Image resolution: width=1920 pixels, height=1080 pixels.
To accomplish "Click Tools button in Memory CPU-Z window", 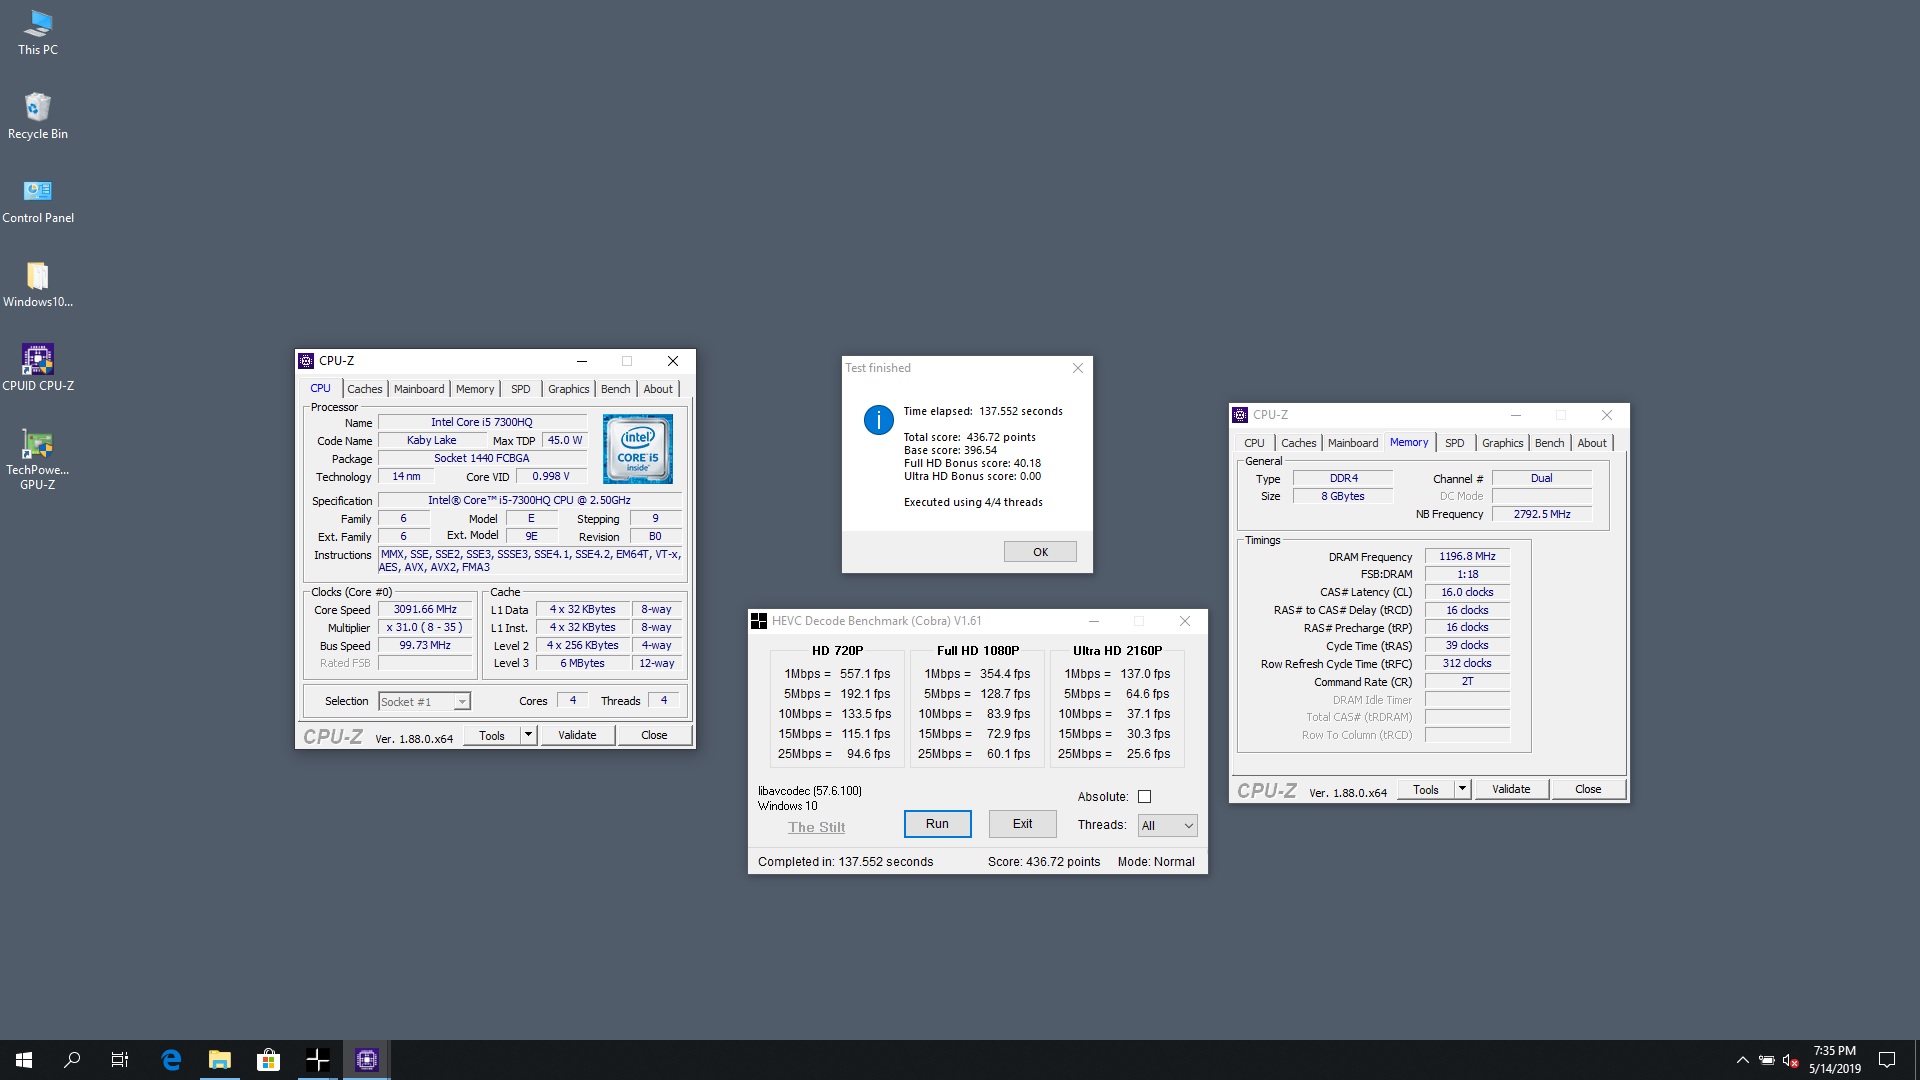I will (1426, 789).
